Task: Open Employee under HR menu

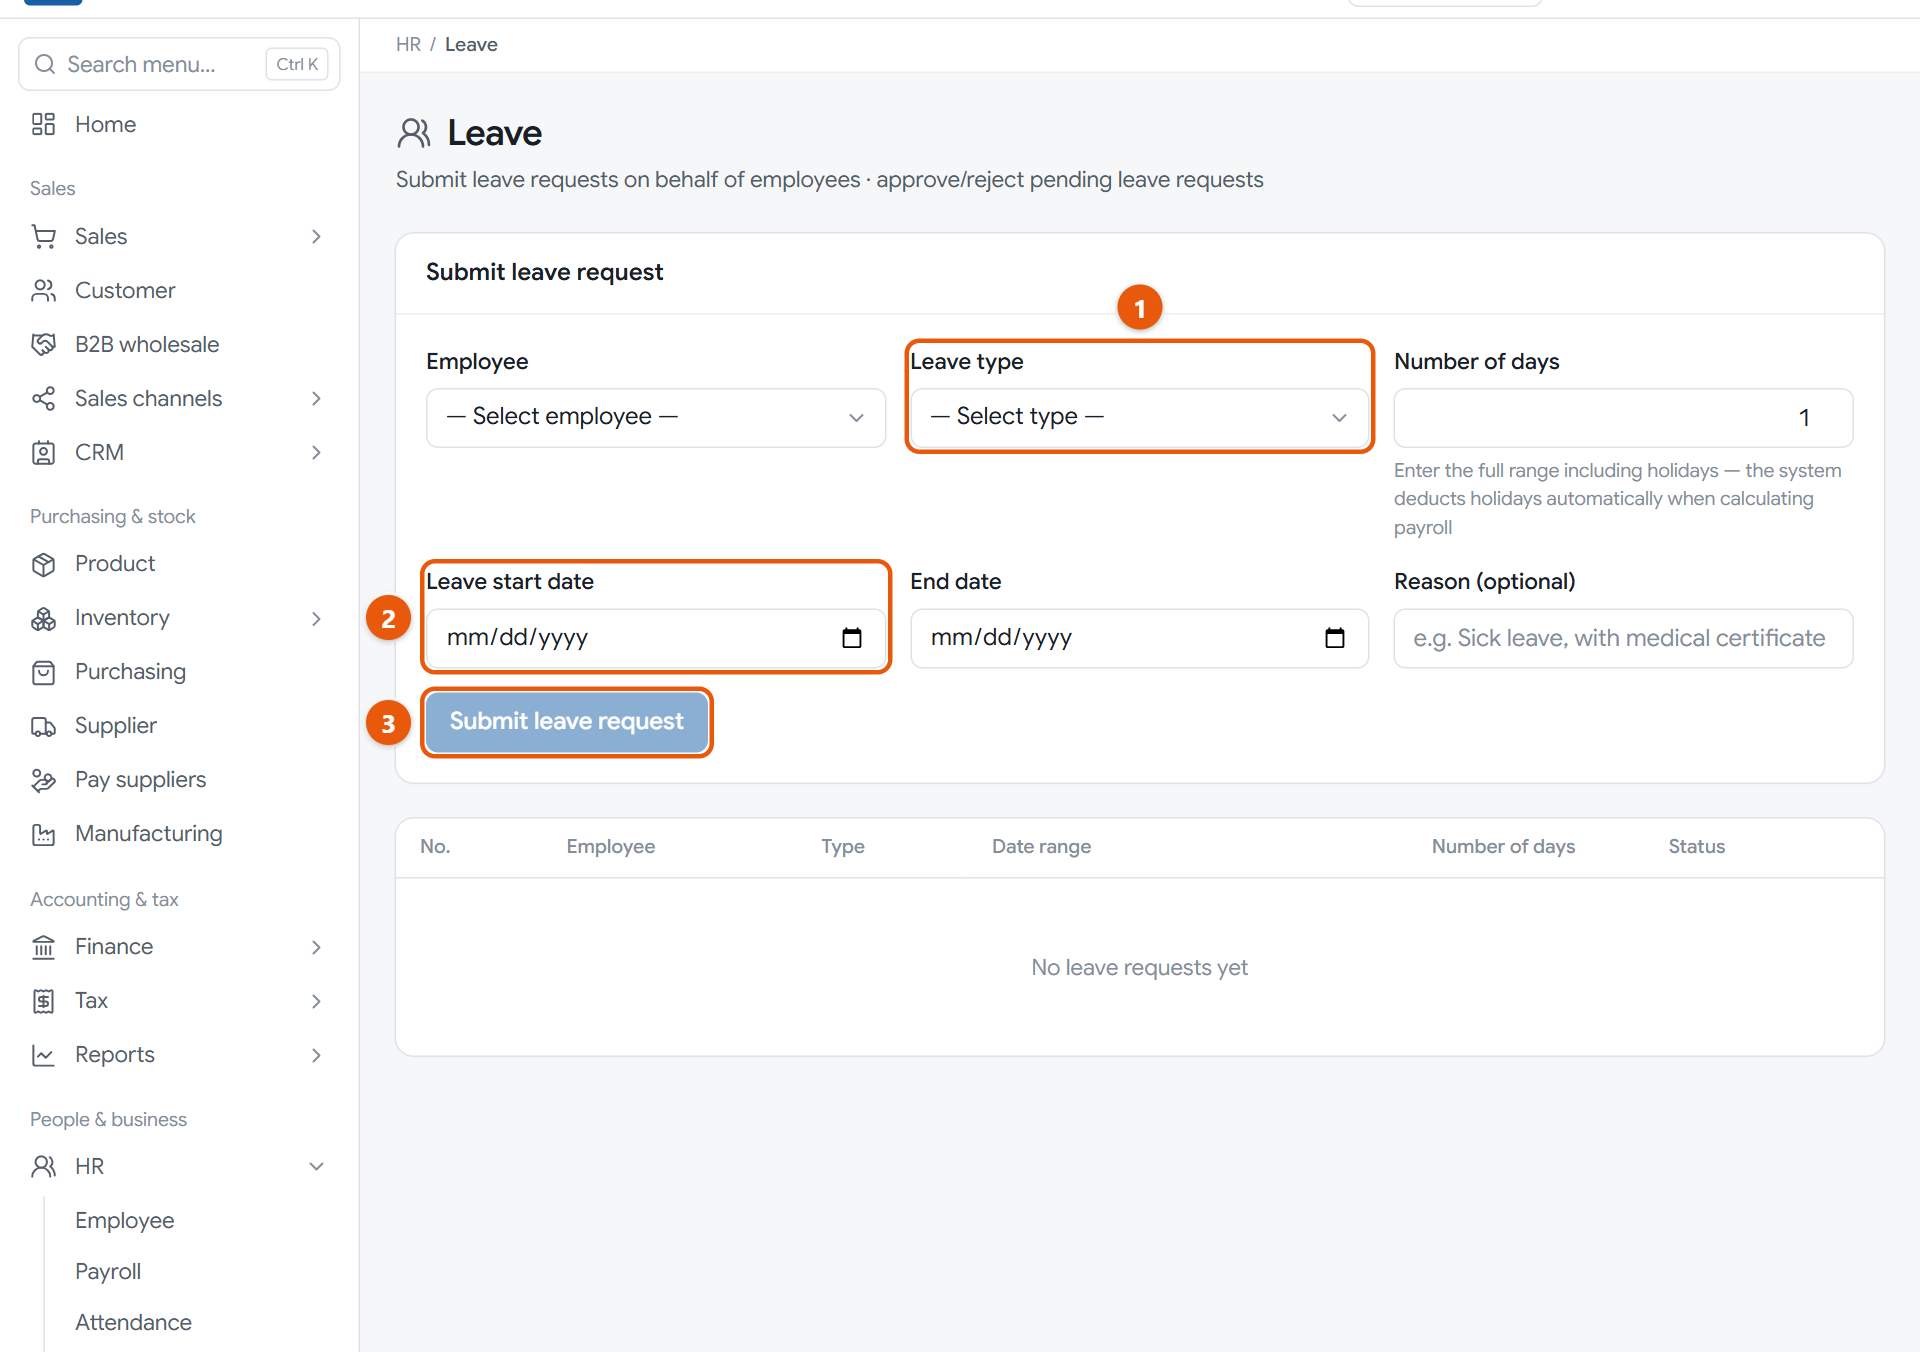Action: 124,1221
